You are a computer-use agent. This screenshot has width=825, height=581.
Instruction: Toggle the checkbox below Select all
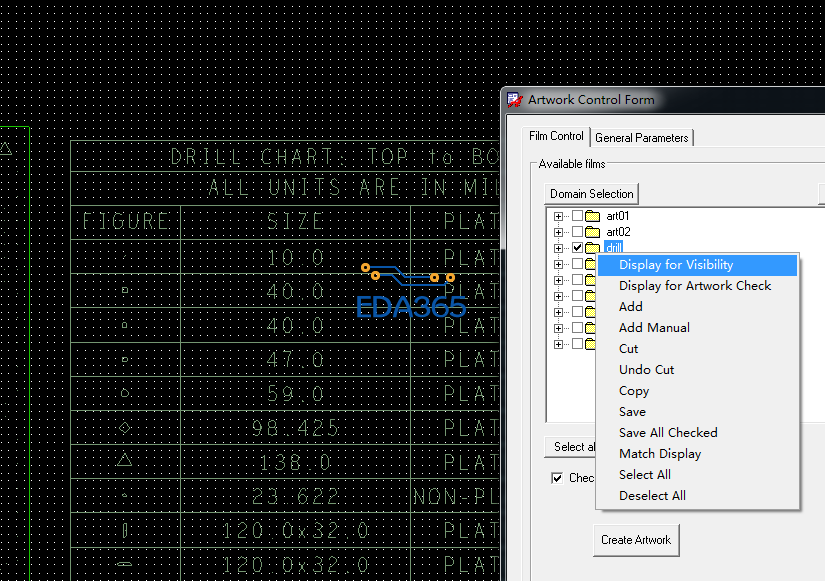click(x=557, y=478)
